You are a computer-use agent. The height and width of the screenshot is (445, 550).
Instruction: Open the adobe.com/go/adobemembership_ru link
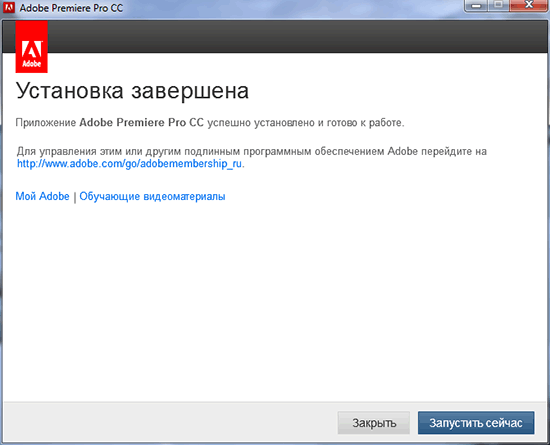(x=129, y=164)
